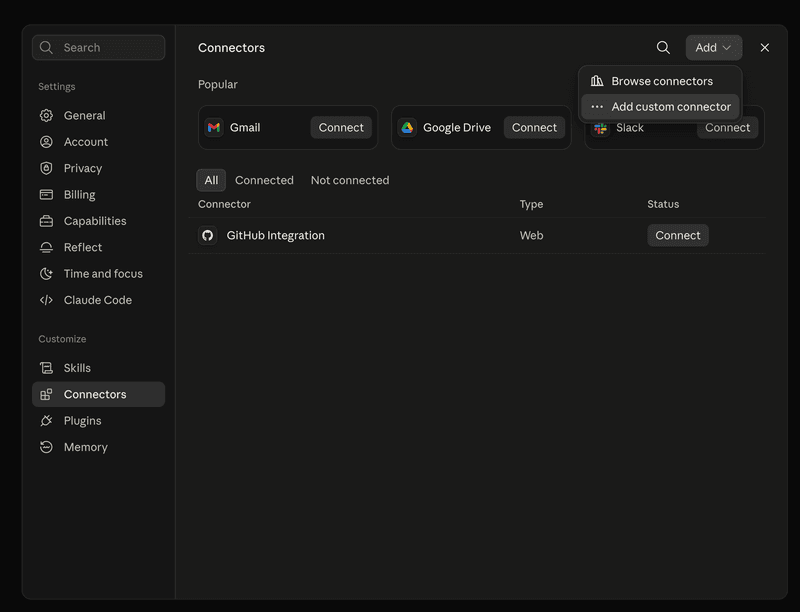Click the Plugins plug icon

[46, 421]
